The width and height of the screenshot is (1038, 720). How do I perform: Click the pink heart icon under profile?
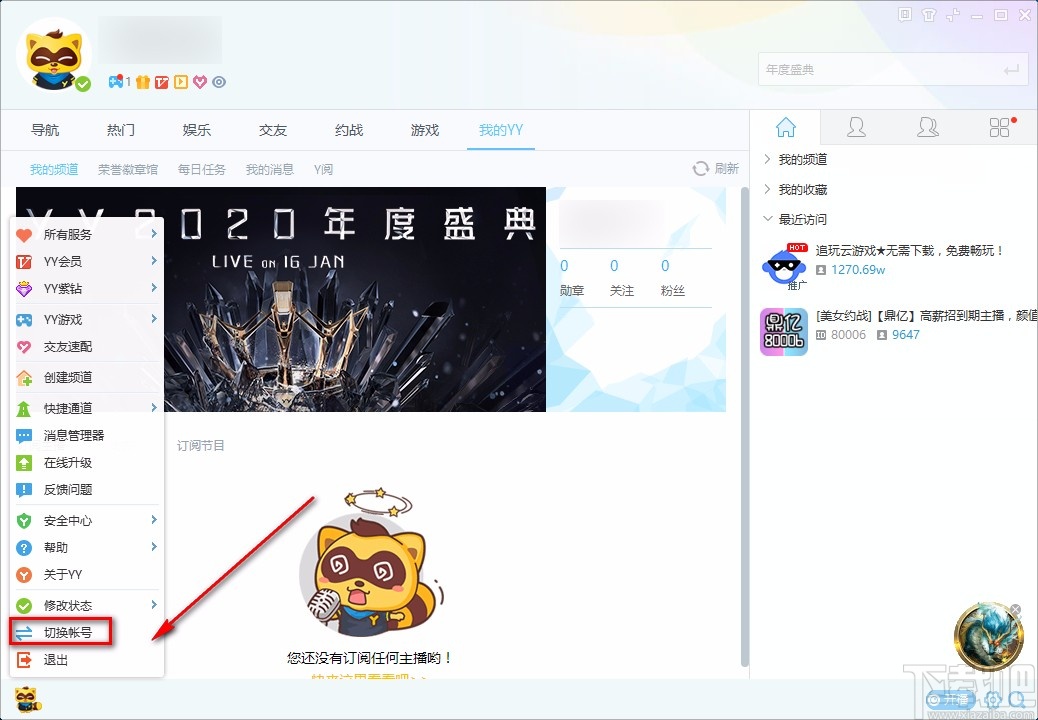[x=200, y=82]
